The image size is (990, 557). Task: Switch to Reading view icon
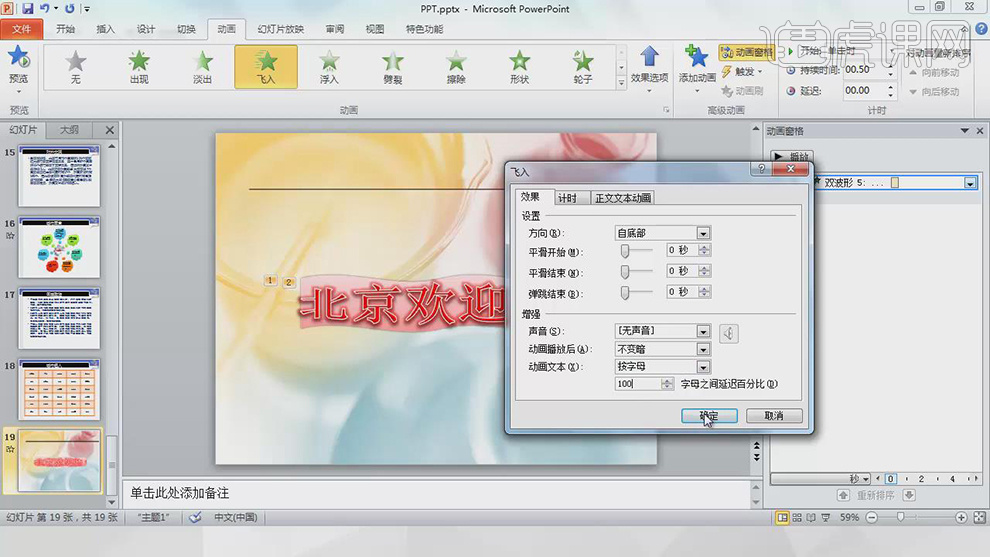click(811, 517)
